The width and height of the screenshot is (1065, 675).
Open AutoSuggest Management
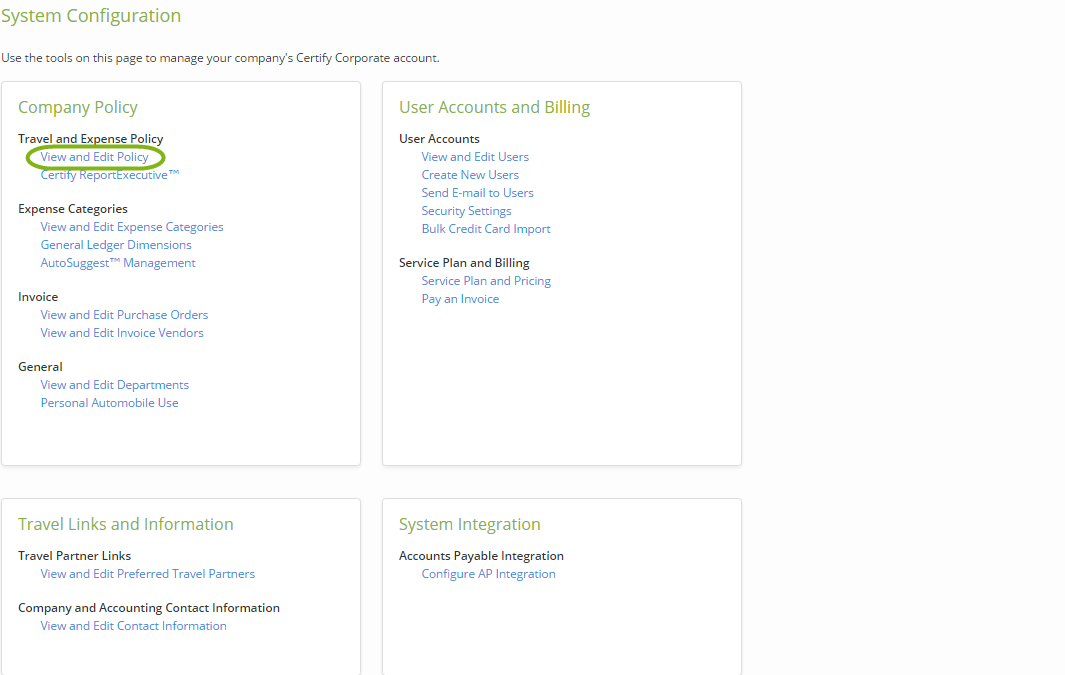(116, 262)
